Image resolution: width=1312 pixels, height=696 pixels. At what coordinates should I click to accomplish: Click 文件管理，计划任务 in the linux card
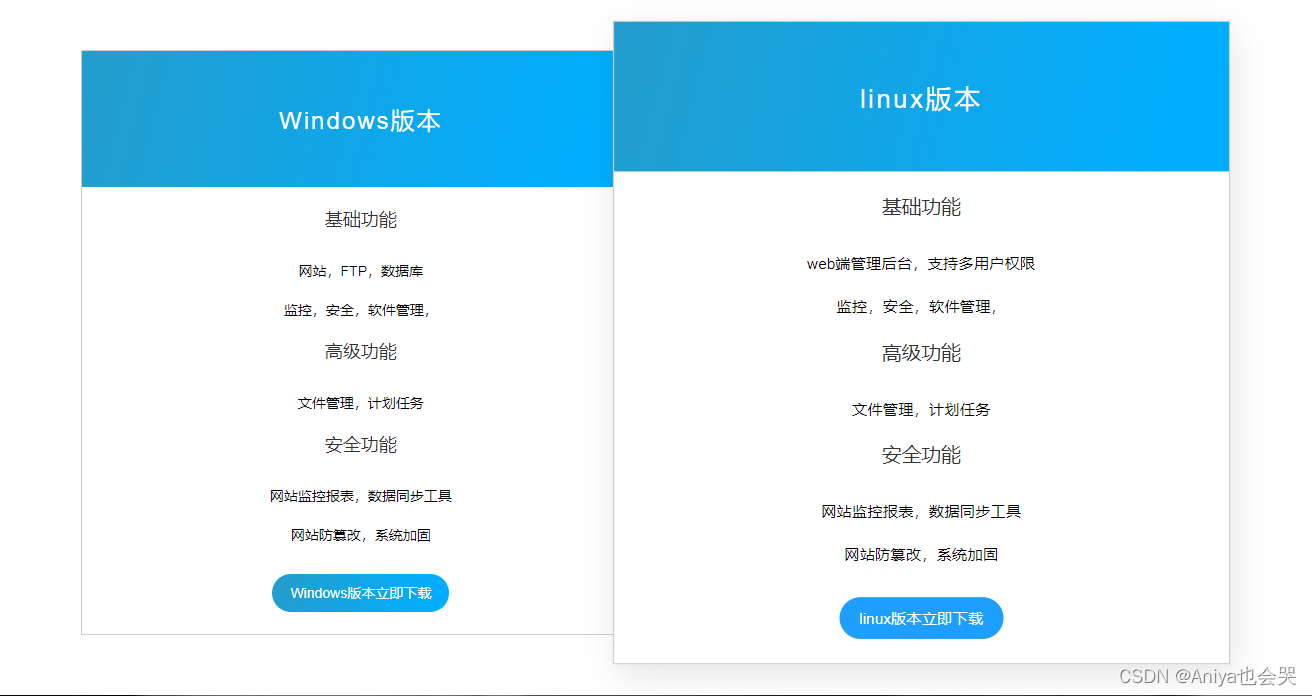pyautogui.click(x=920, y=410)
